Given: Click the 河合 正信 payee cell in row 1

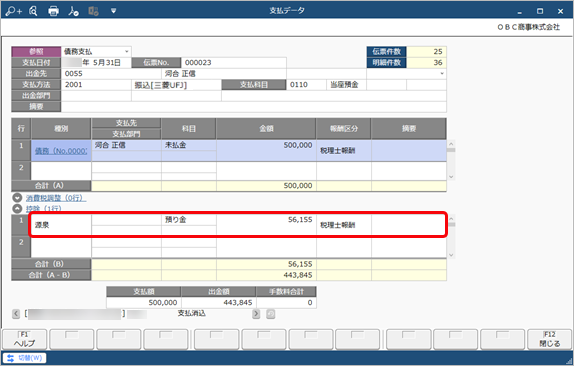Looking at the screenshot, I should click(x=126, y=145).
